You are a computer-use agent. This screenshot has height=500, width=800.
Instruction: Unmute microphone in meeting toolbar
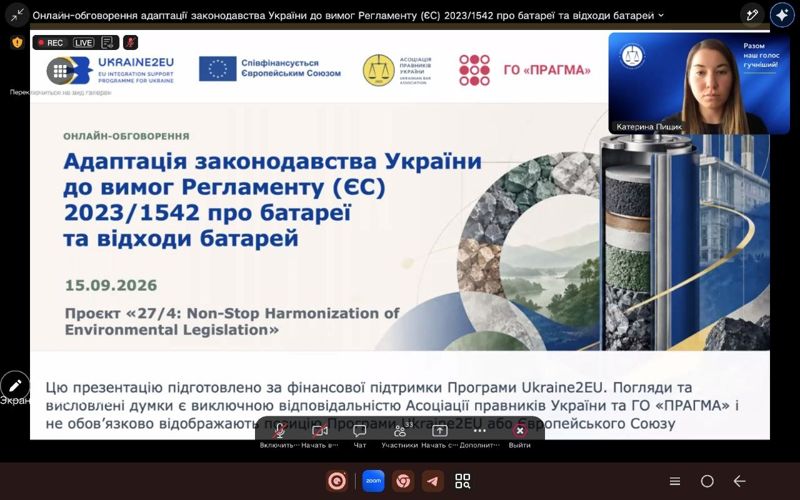coord(279,435)
